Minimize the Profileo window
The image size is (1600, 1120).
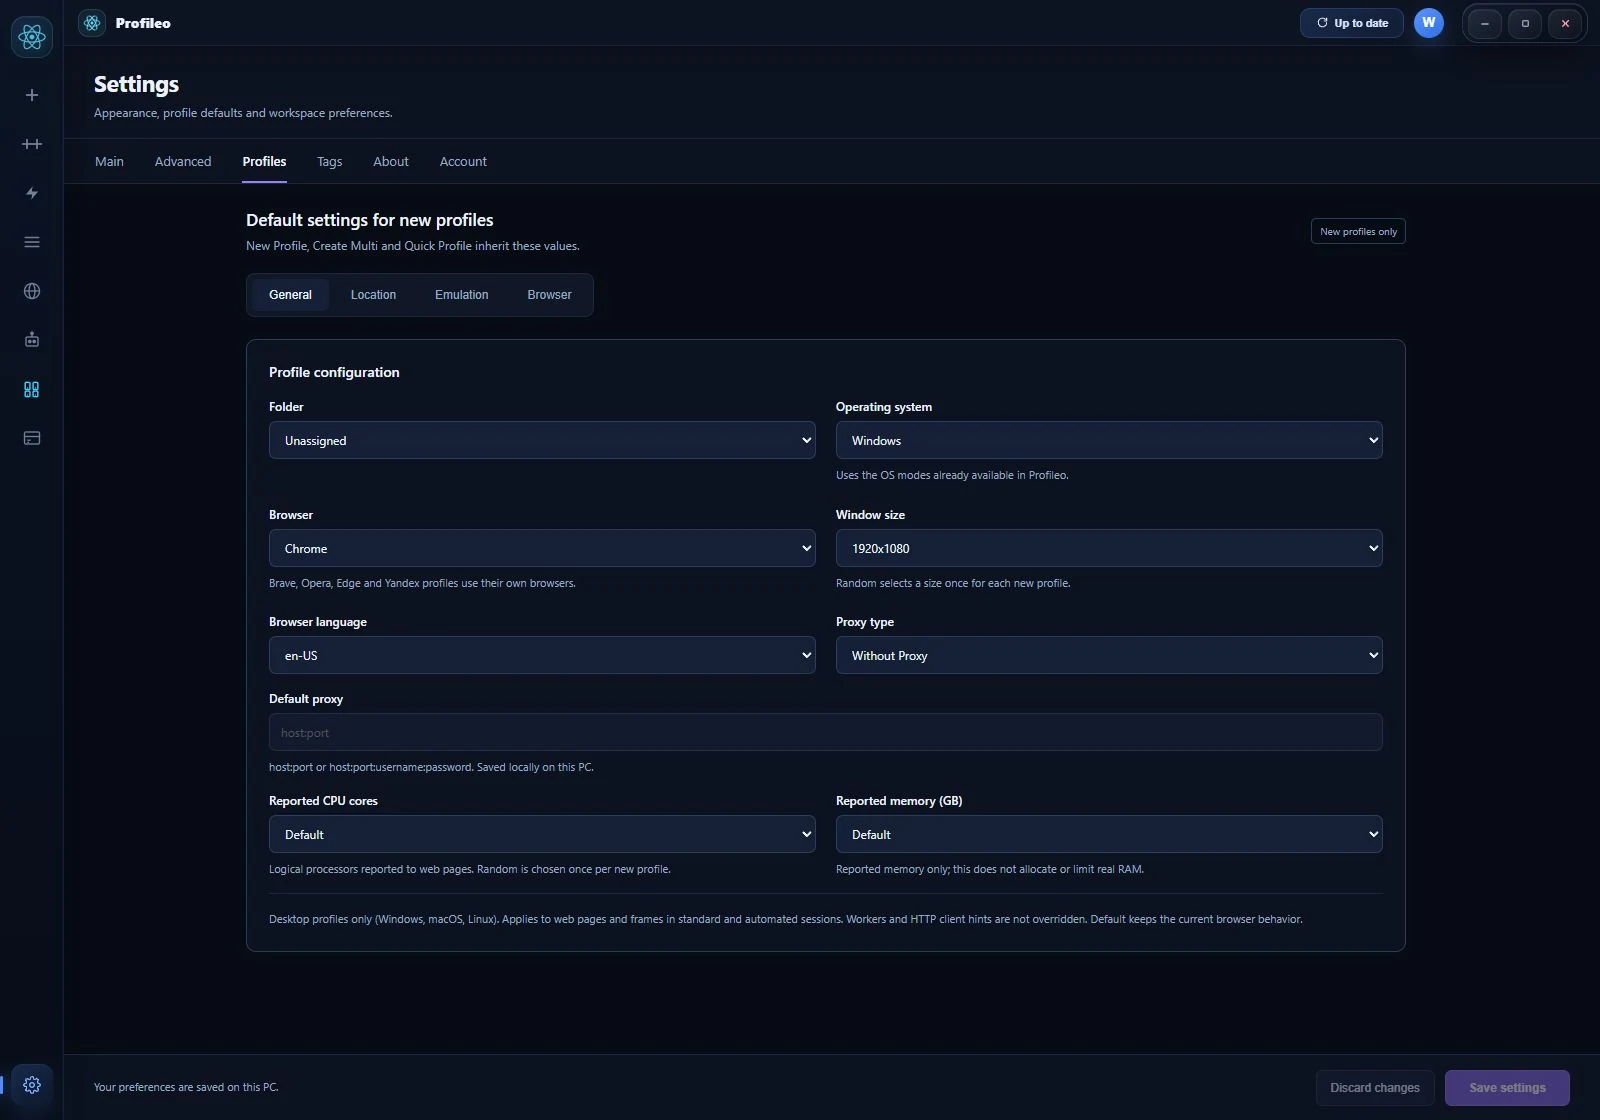tap(1485, 23)
